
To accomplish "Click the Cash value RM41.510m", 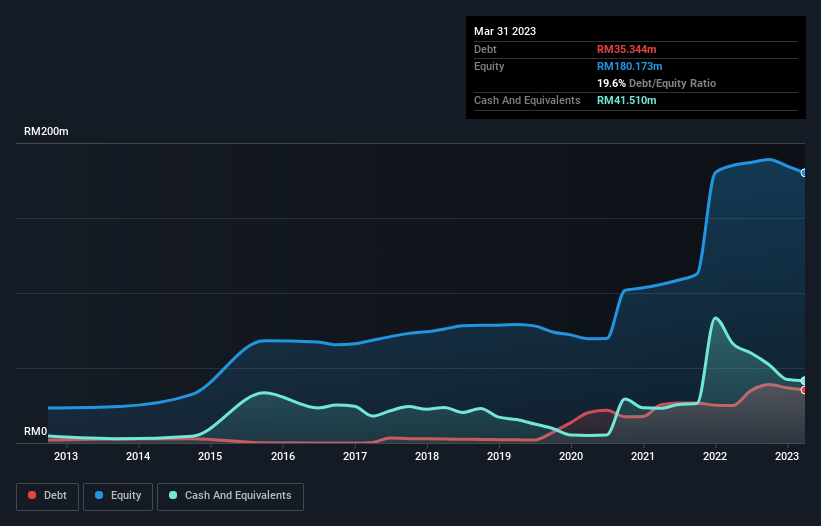I will click(626, 100).
